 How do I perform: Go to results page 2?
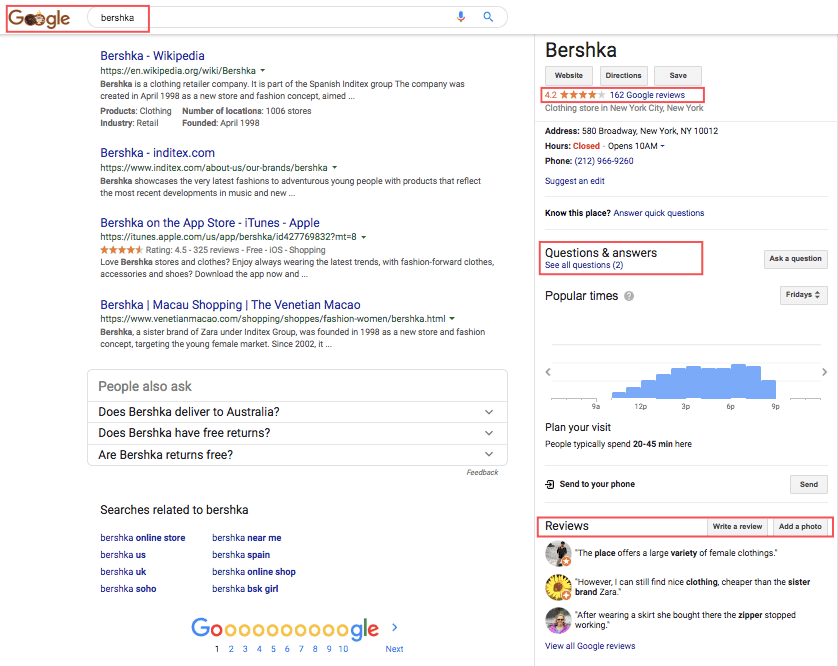pos(231,649)
